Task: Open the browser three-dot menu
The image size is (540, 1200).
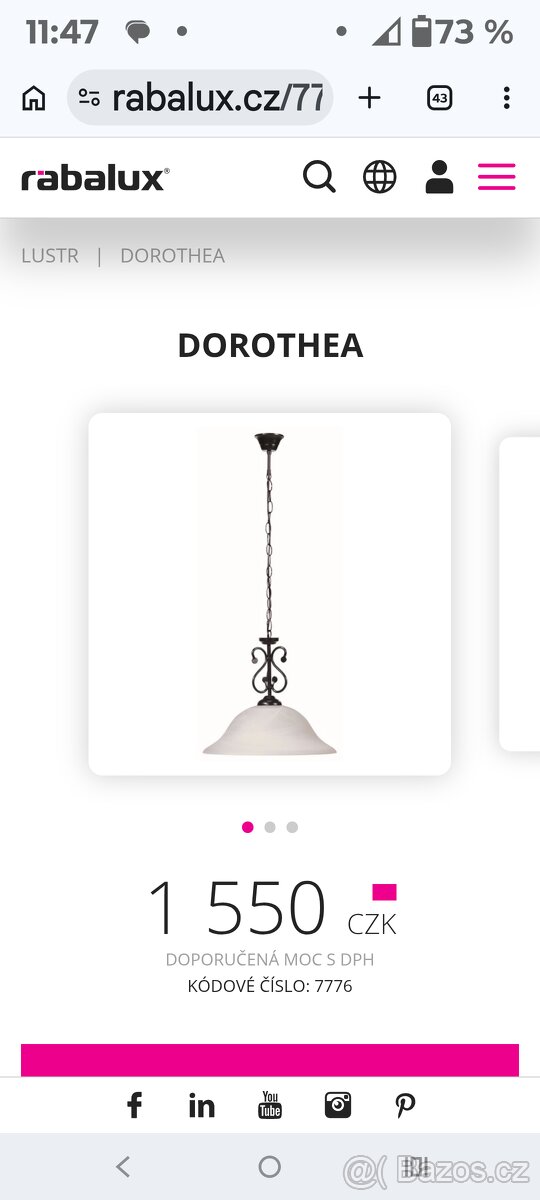Action: pos(507,98)
